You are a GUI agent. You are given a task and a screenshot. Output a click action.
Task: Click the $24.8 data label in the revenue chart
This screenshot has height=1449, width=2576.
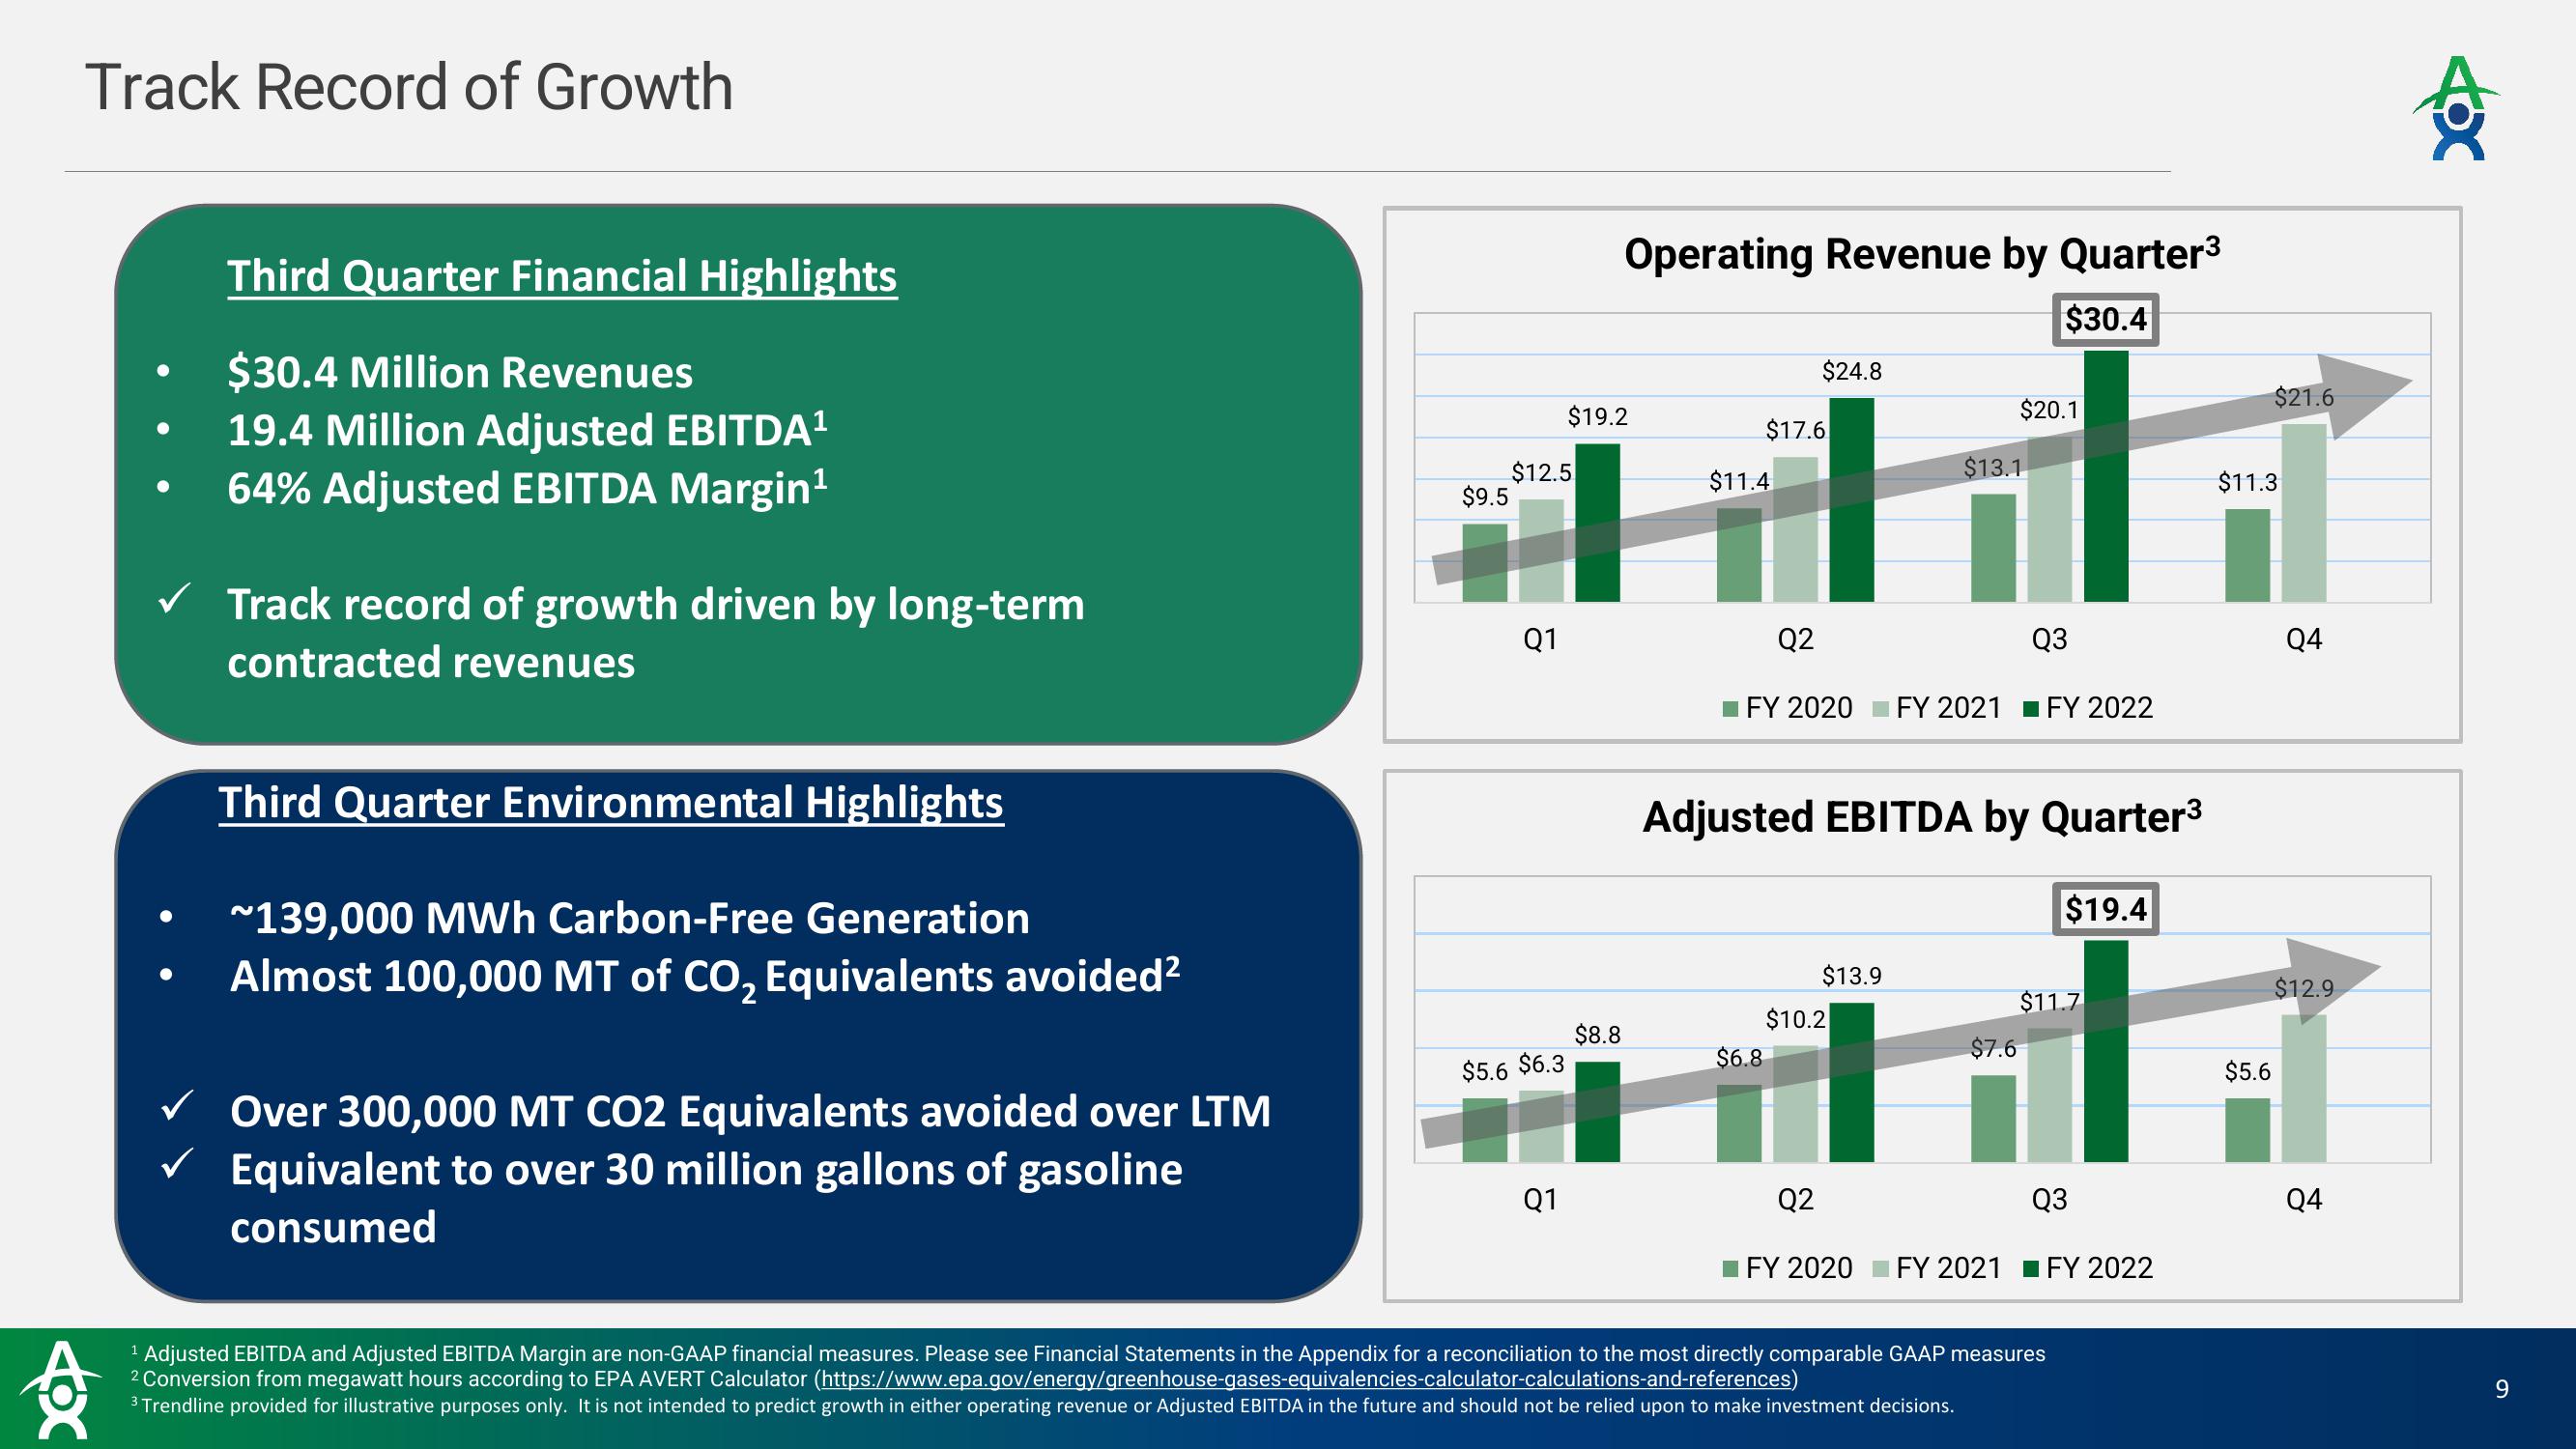1851,372
